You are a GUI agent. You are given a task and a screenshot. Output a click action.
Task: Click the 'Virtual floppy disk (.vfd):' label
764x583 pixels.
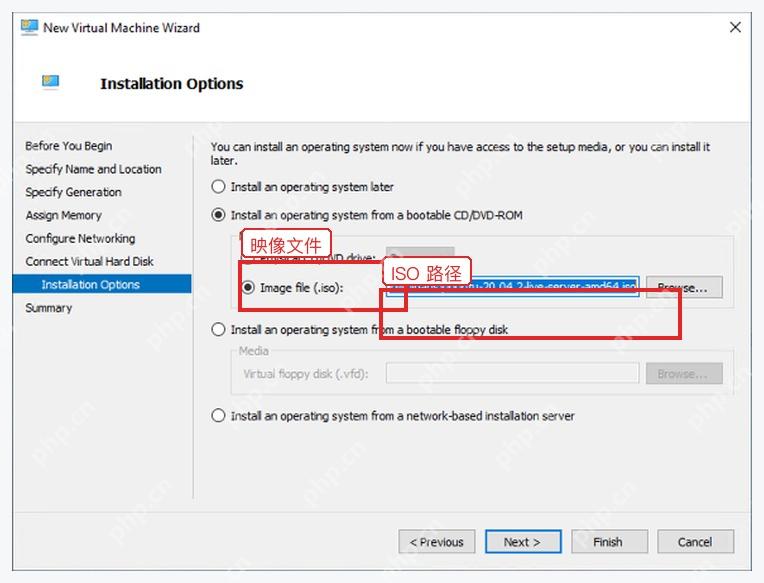click(306, 374)
